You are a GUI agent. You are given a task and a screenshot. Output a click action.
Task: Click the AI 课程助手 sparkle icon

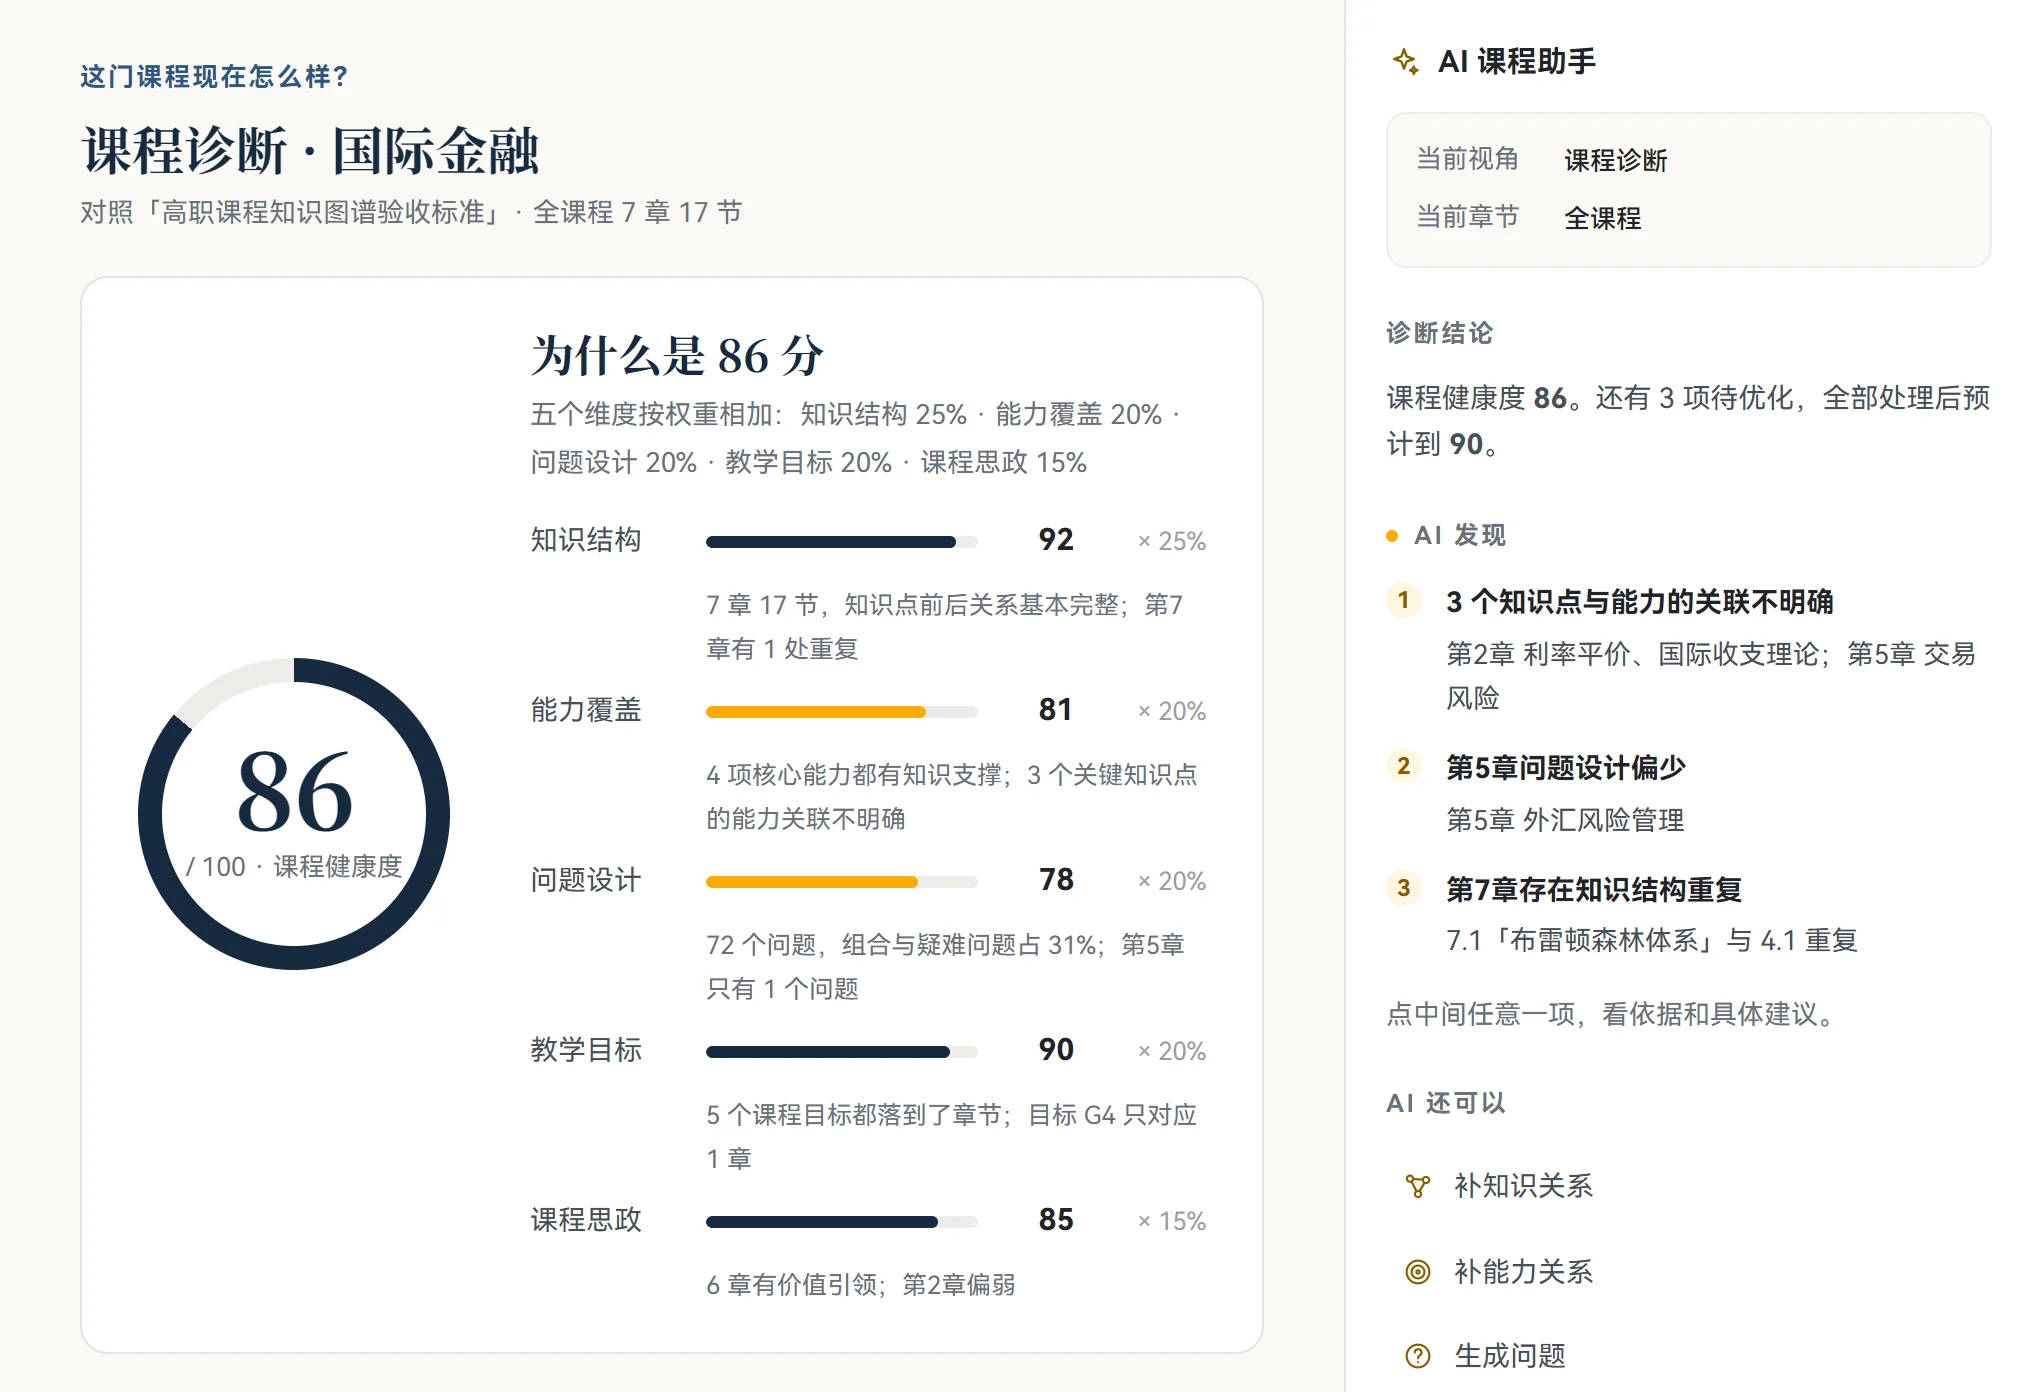coord(1405,61)
